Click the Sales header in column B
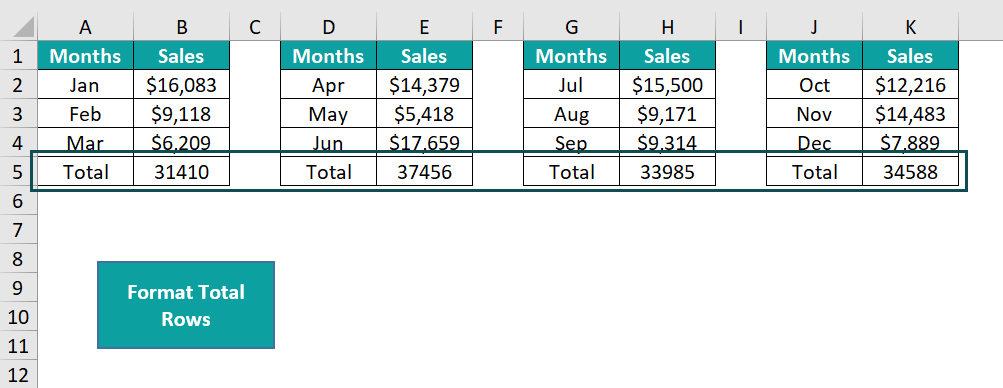1003x388 pixels. 181,56
